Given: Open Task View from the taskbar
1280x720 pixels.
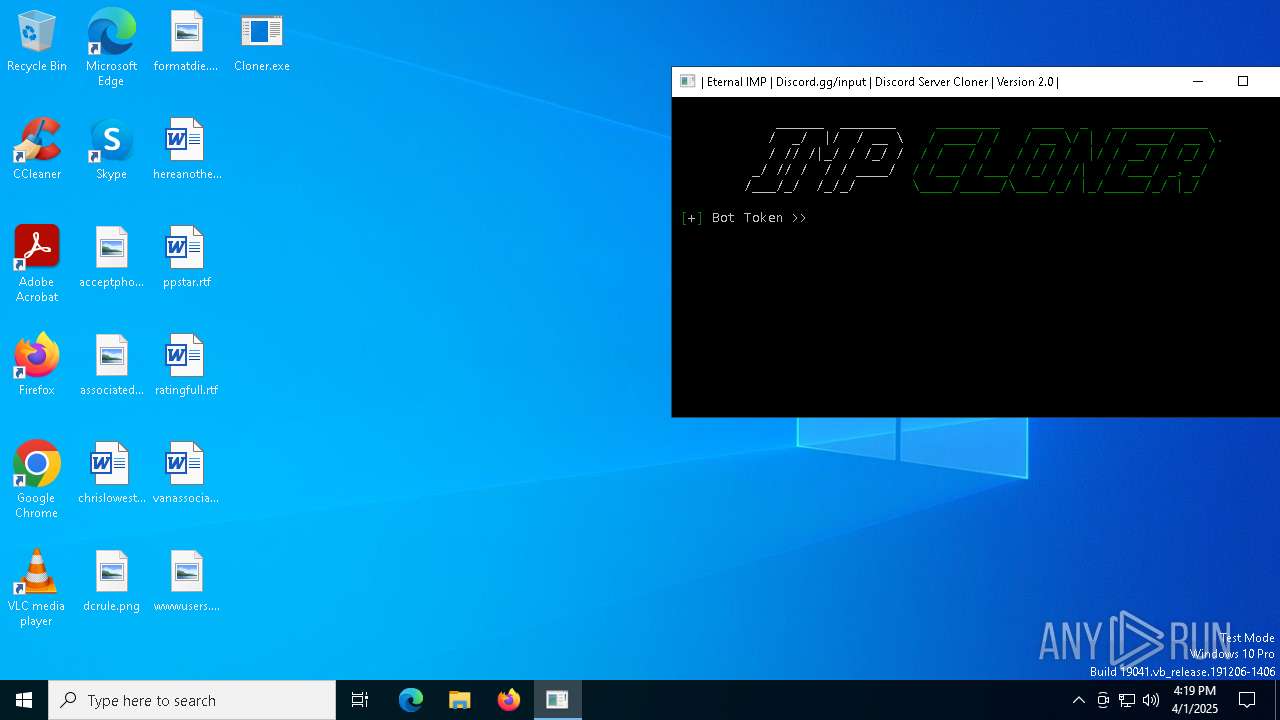Looking at the screenshot, I should (x=360, y=700).
